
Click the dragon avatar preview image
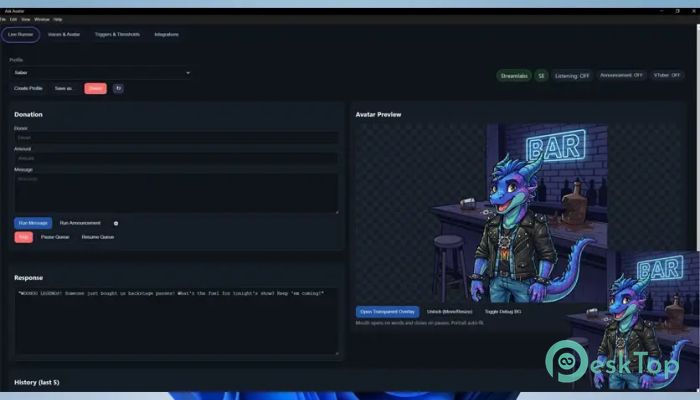521,213
